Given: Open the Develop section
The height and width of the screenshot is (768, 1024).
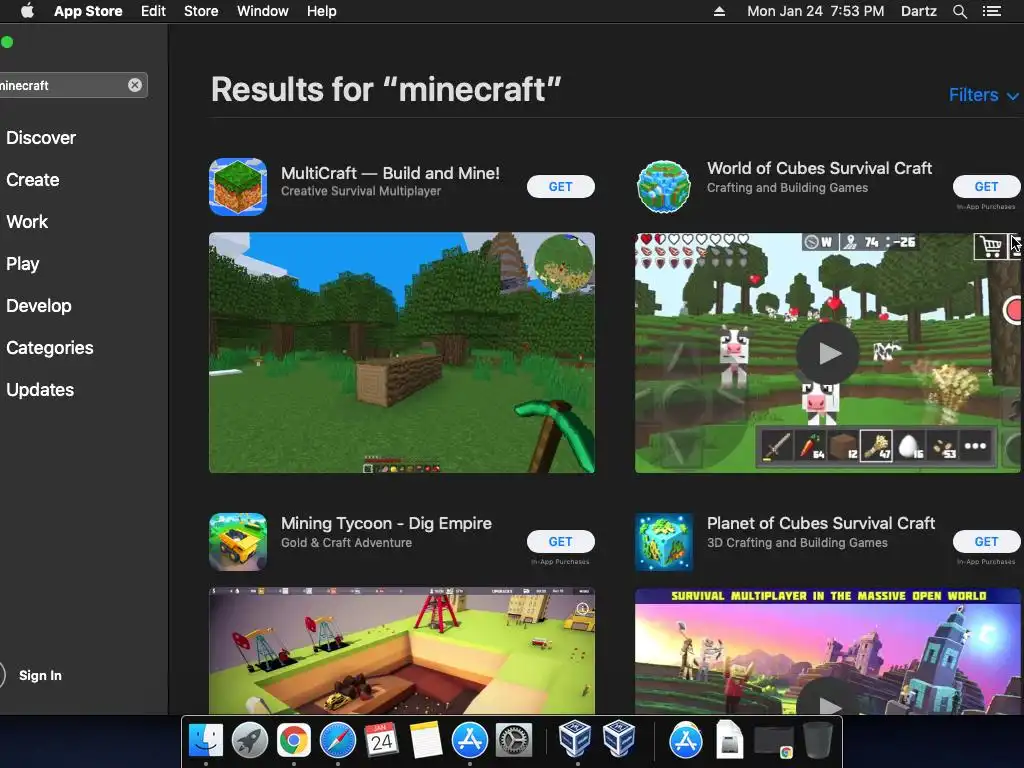Looking at the screenshot, I should tap(39, 306).
